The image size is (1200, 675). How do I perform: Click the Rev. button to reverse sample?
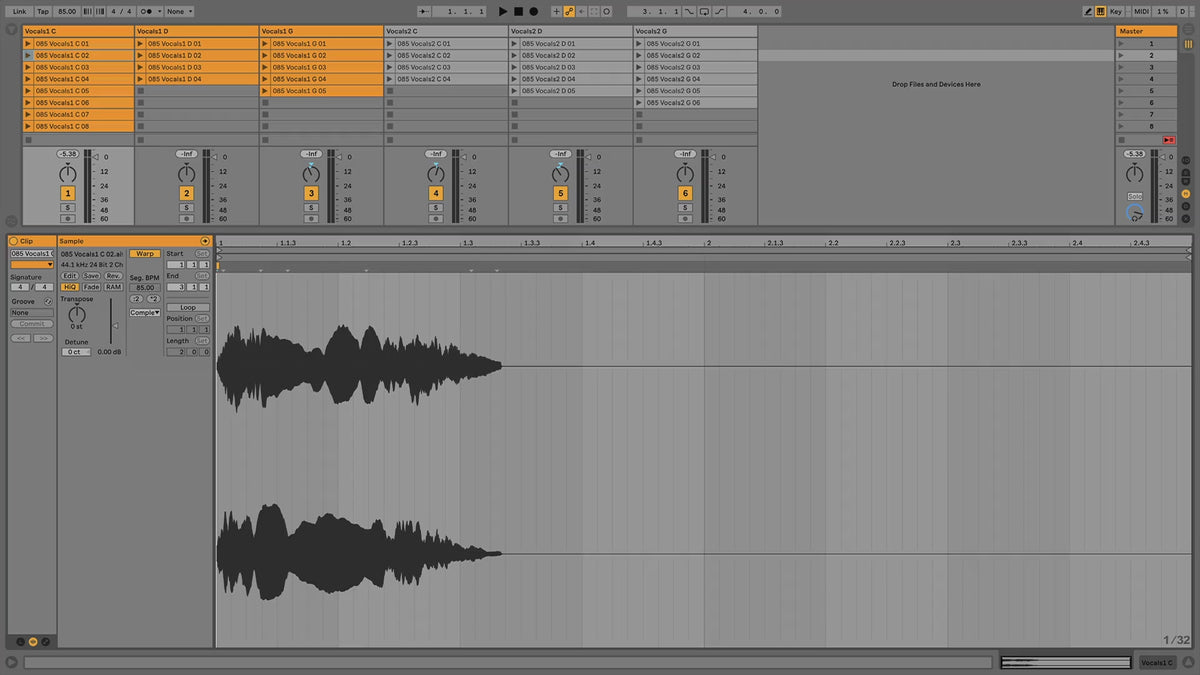113,276
